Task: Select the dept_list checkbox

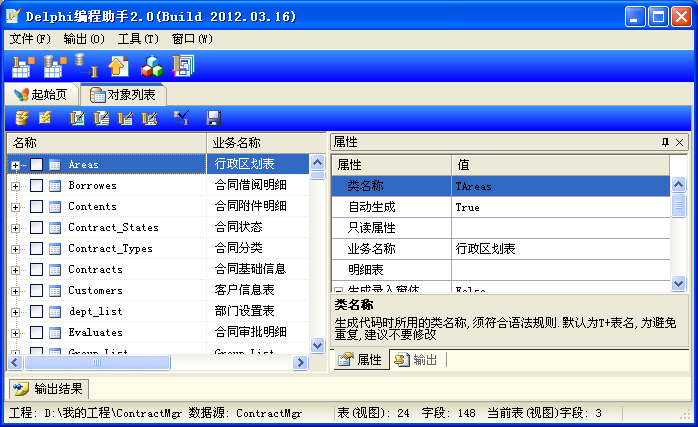Action: 37,311
